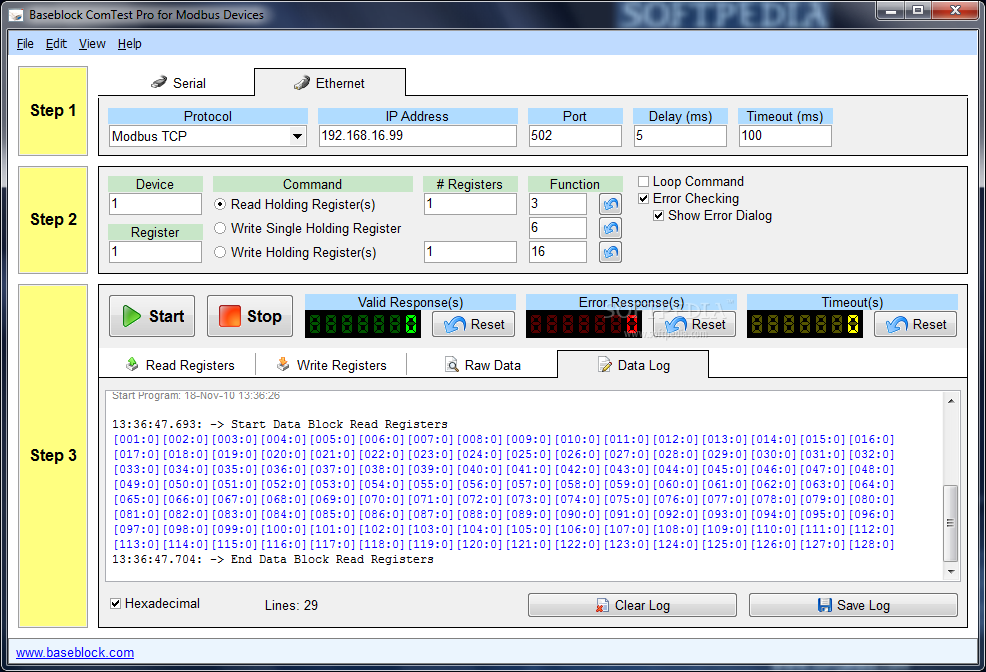The width and height of the screenshot is (986, 672).
Task: Reset function code 3 icon button
Action: click(610, 204)
